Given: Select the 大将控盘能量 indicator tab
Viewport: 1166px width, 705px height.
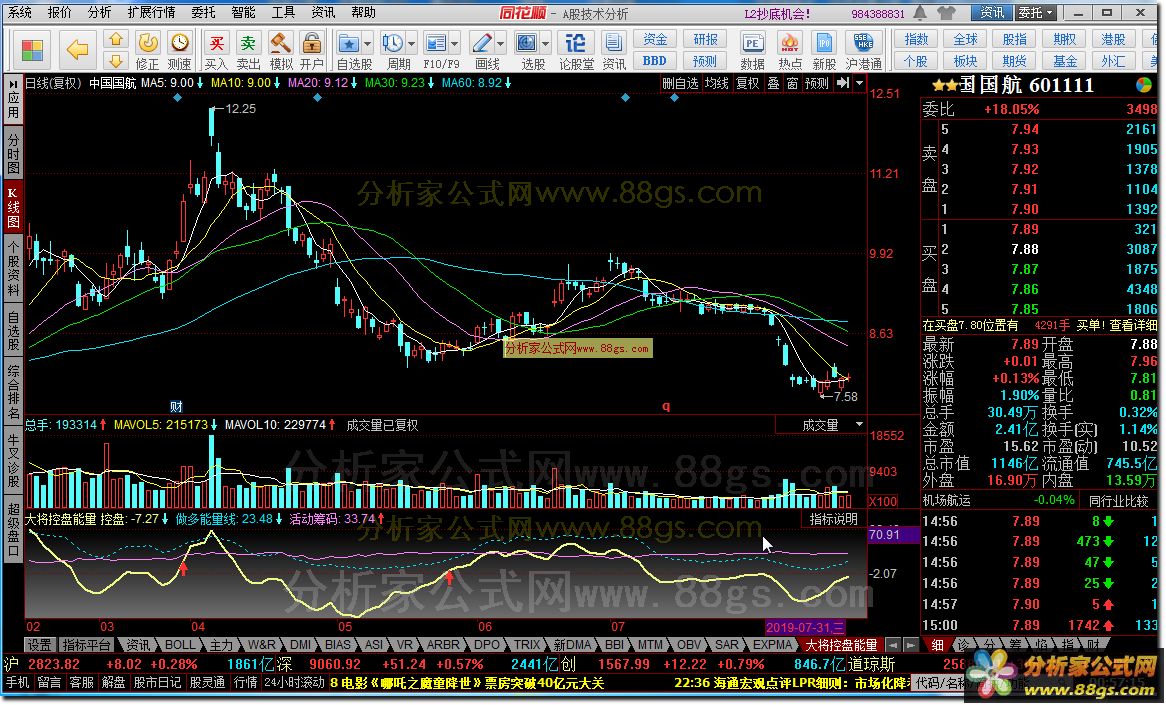Looking at the screenshot, I should [x=841, y=645].
